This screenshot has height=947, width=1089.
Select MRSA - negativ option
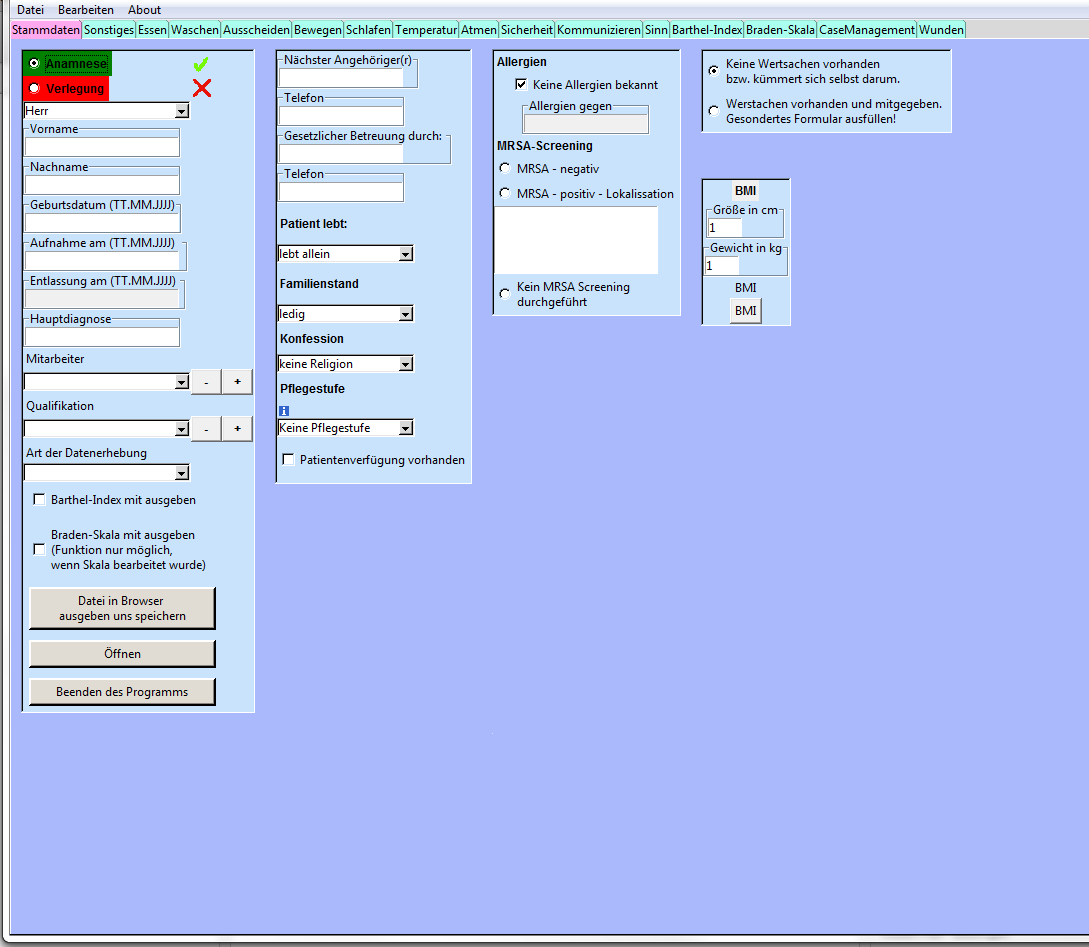coord(505,168)
